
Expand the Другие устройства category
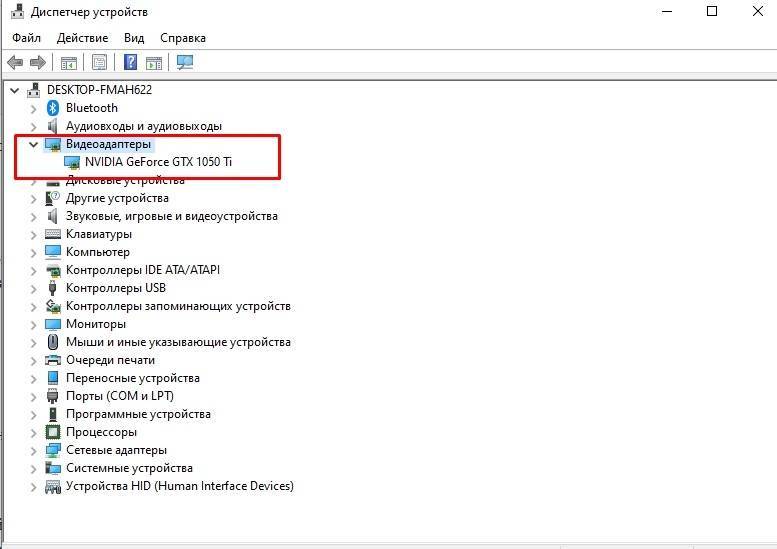pos(33,199)
